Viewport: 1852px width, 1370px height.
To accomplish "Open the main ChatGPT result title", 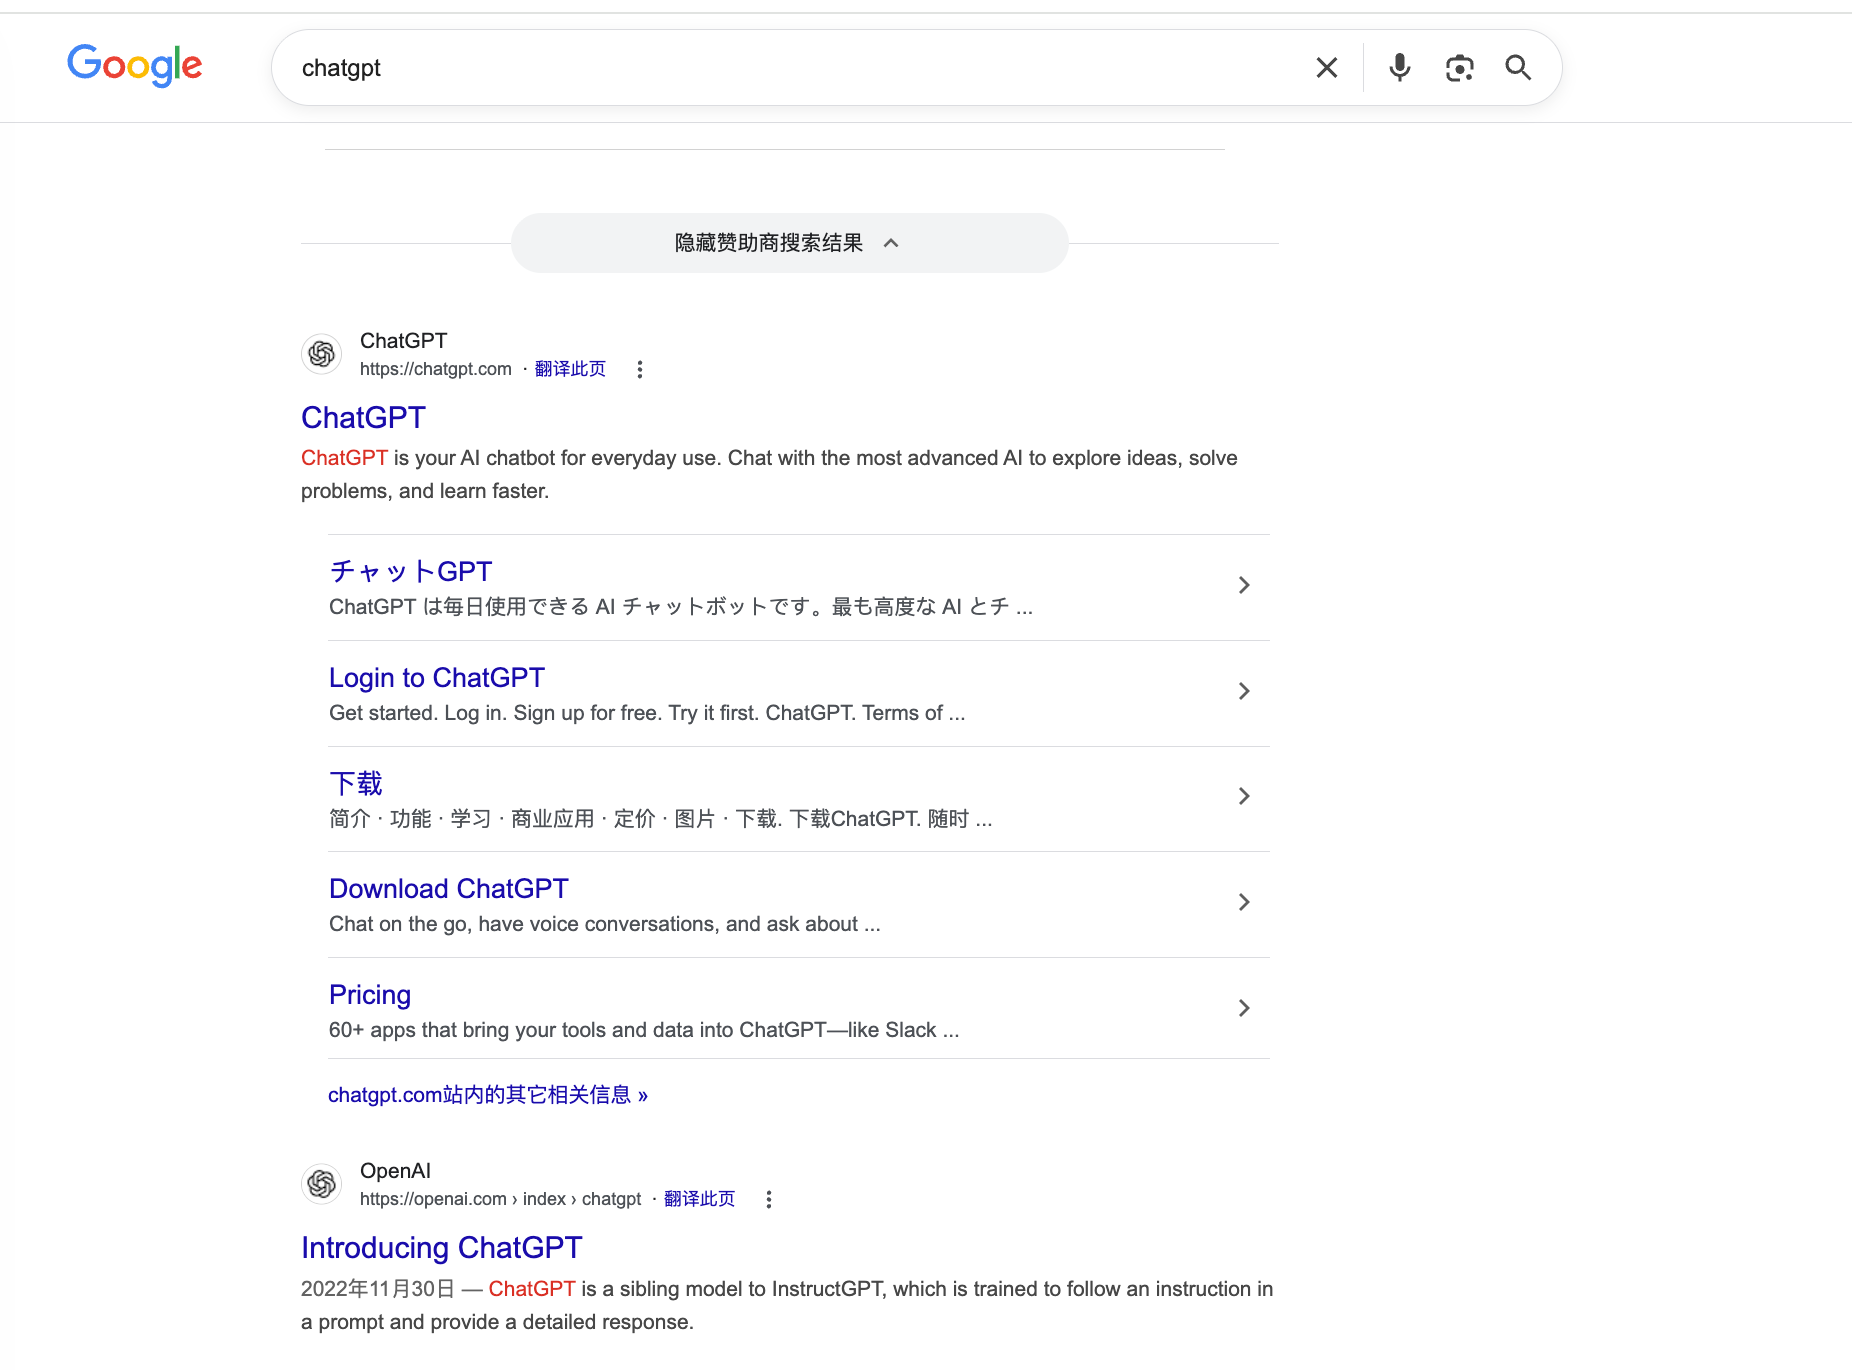I will 363,417.
